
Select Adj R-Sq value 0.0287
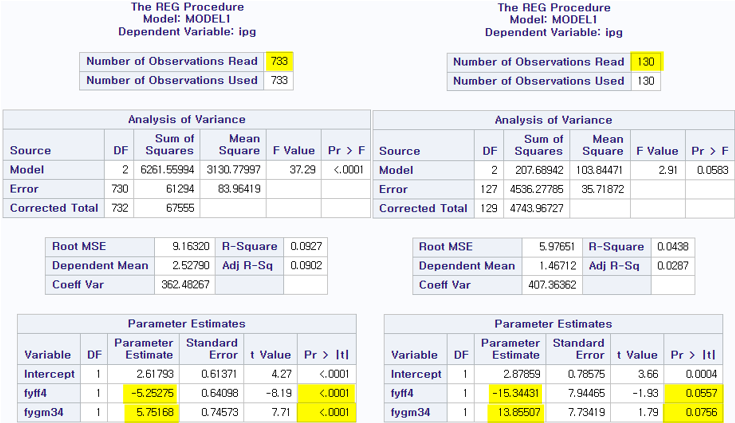[x=673, y=266]
